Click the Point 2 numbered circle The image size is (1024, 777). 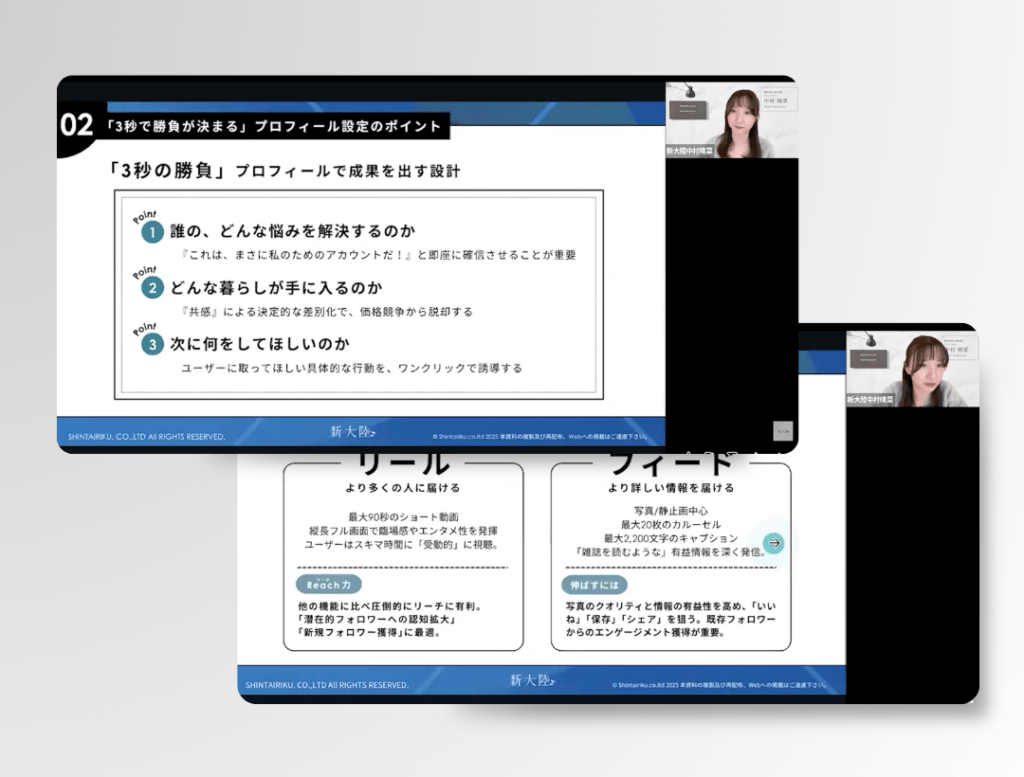(152, 289)
